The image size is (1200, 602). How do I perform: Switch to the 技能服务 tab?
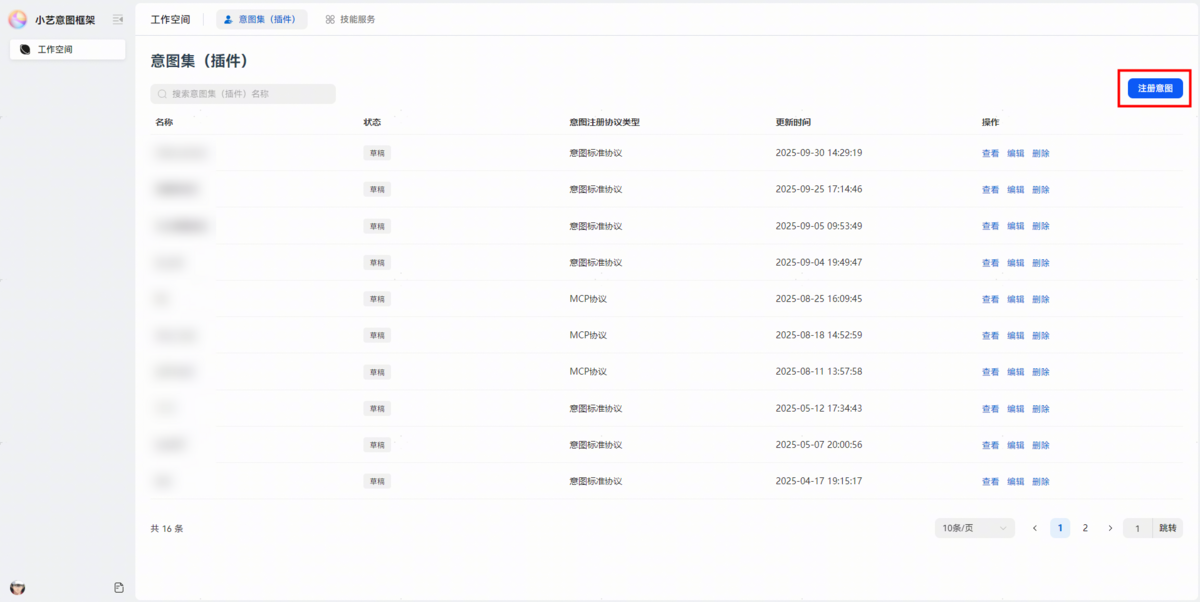(x=350, y=19)
